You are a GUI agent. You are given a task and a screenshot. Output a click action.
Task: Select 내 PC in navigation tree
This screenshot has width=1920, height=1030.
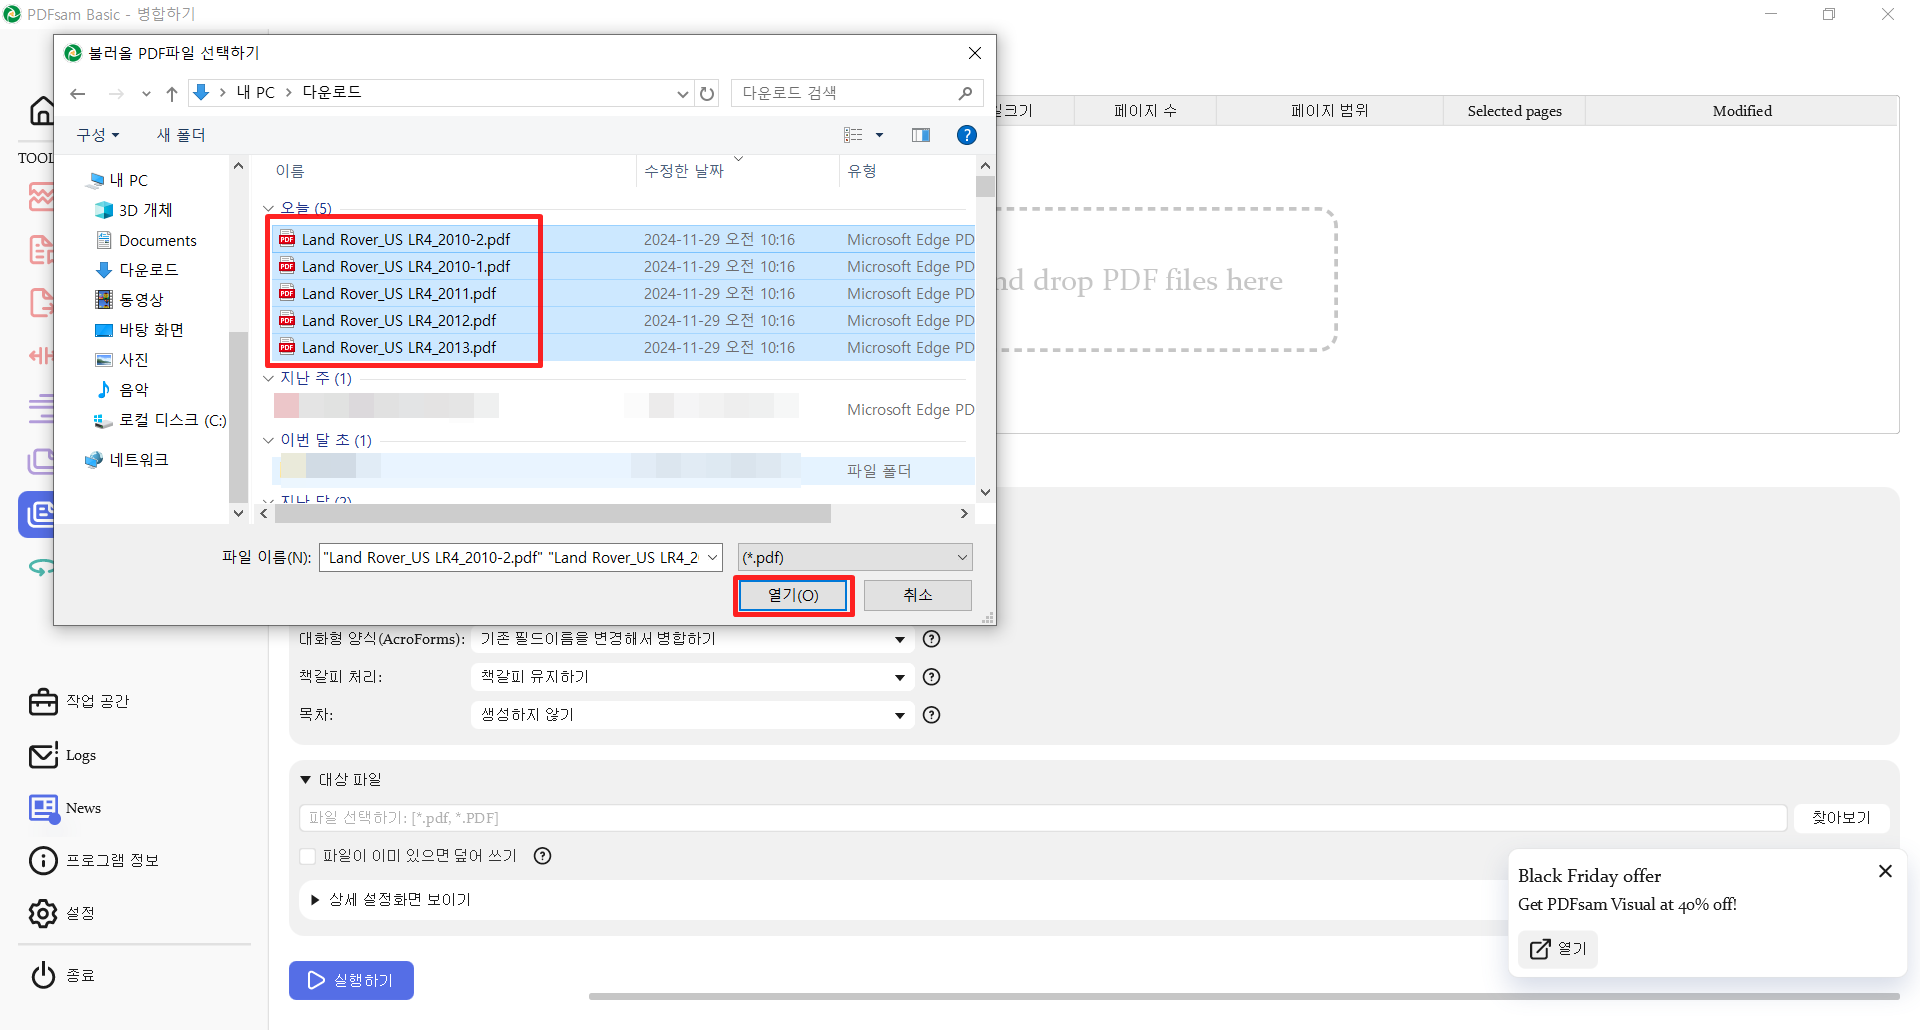point(118,180)
